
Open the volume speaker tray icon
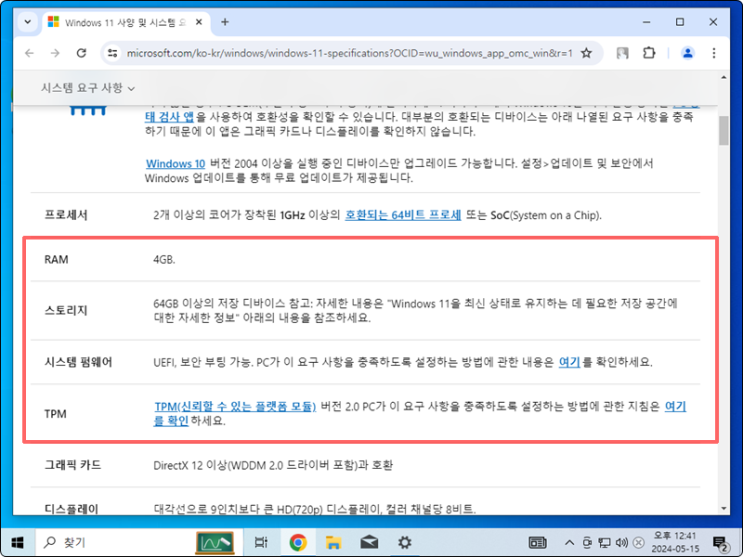pyautogui.click(x=621, y=542)
